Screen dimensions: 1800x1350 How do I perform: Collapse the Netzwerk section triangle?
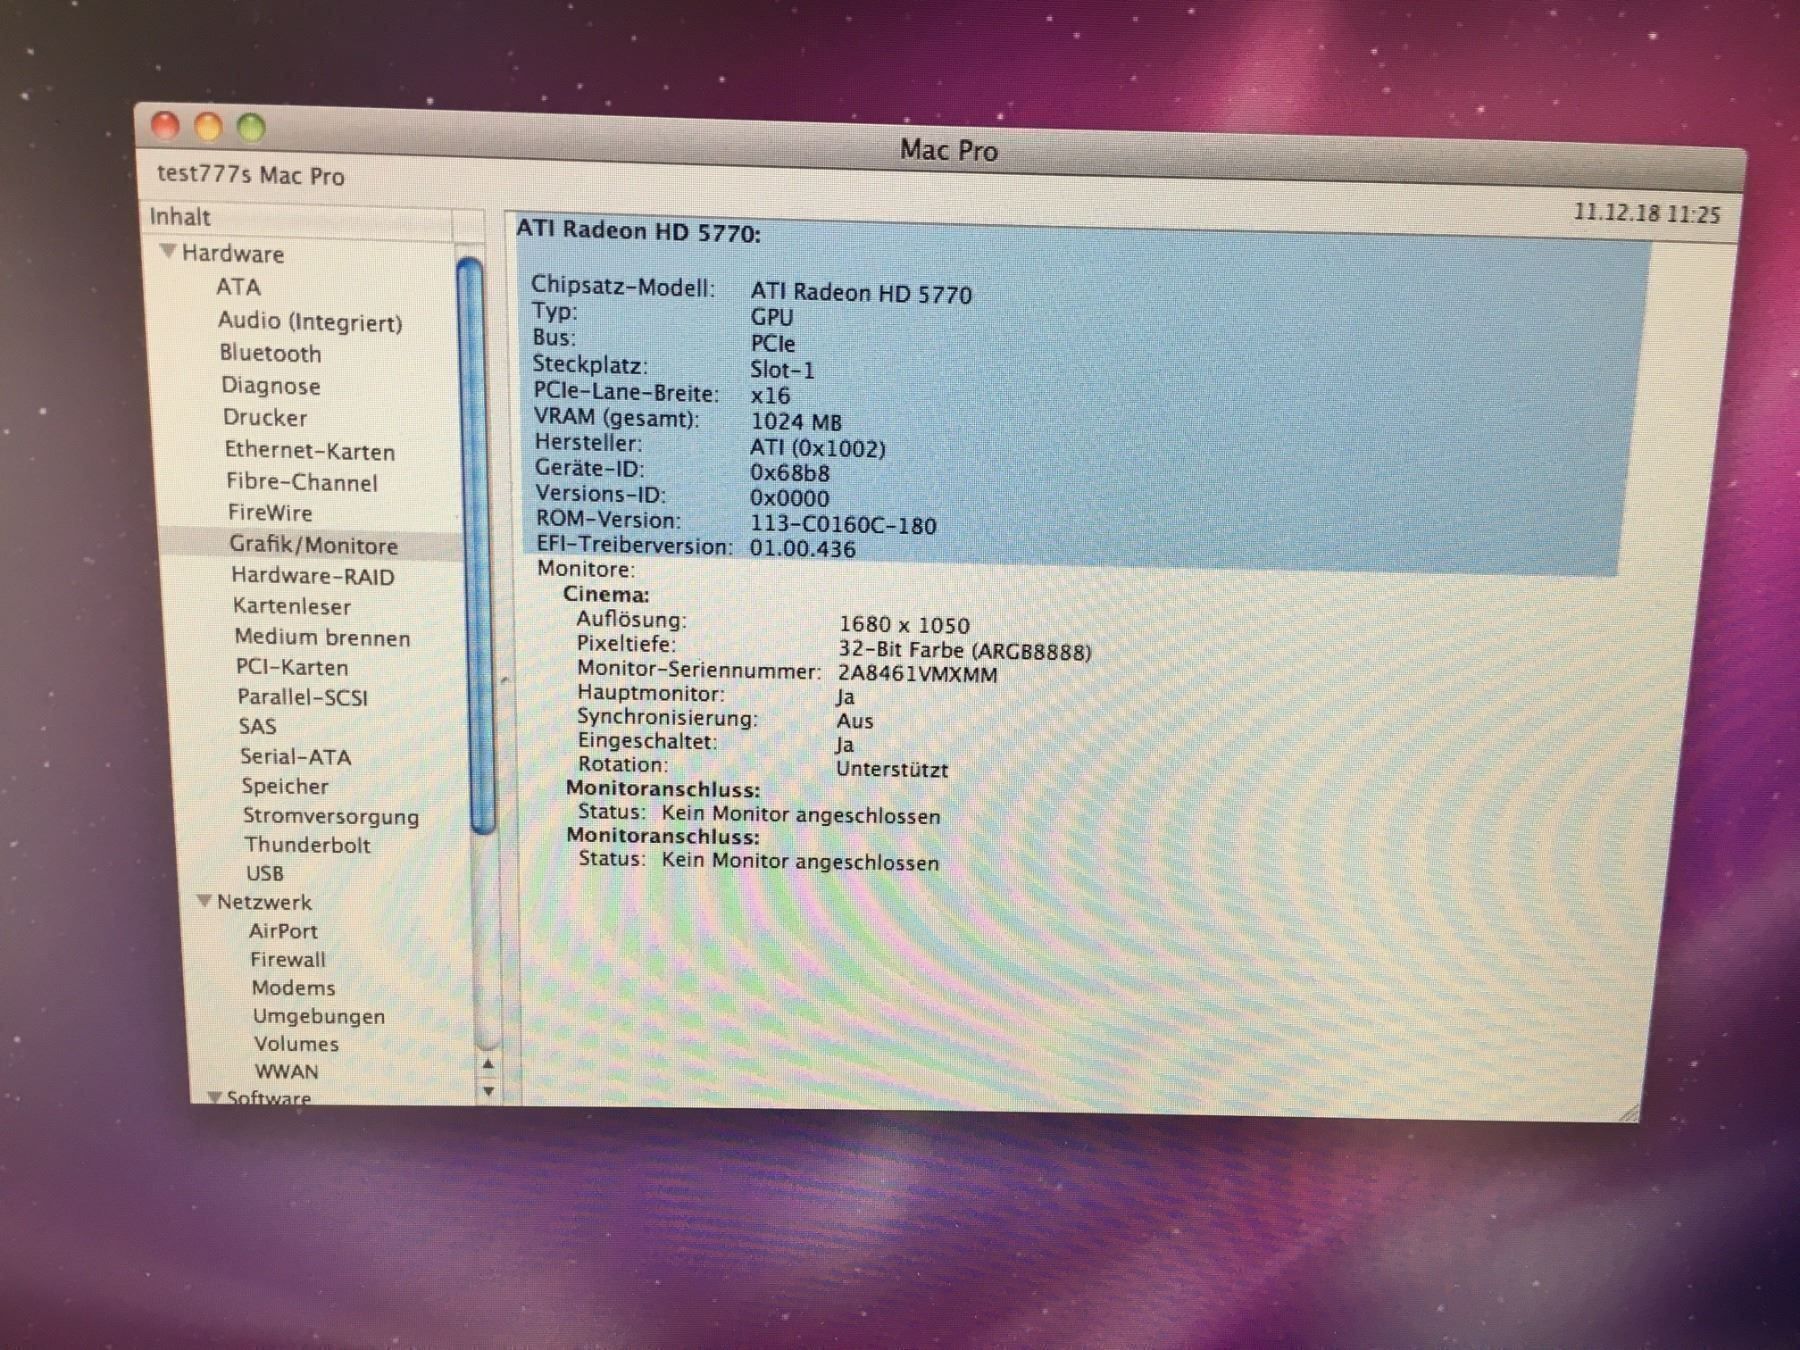205,901
